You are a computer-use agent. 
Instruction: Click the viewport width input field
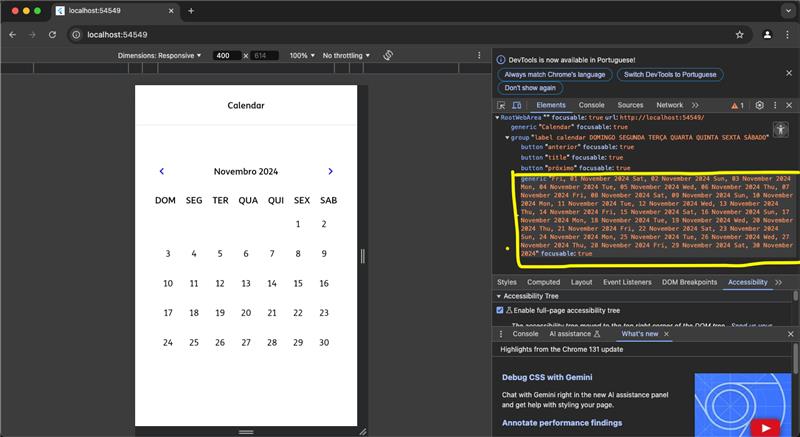[226, 55]
